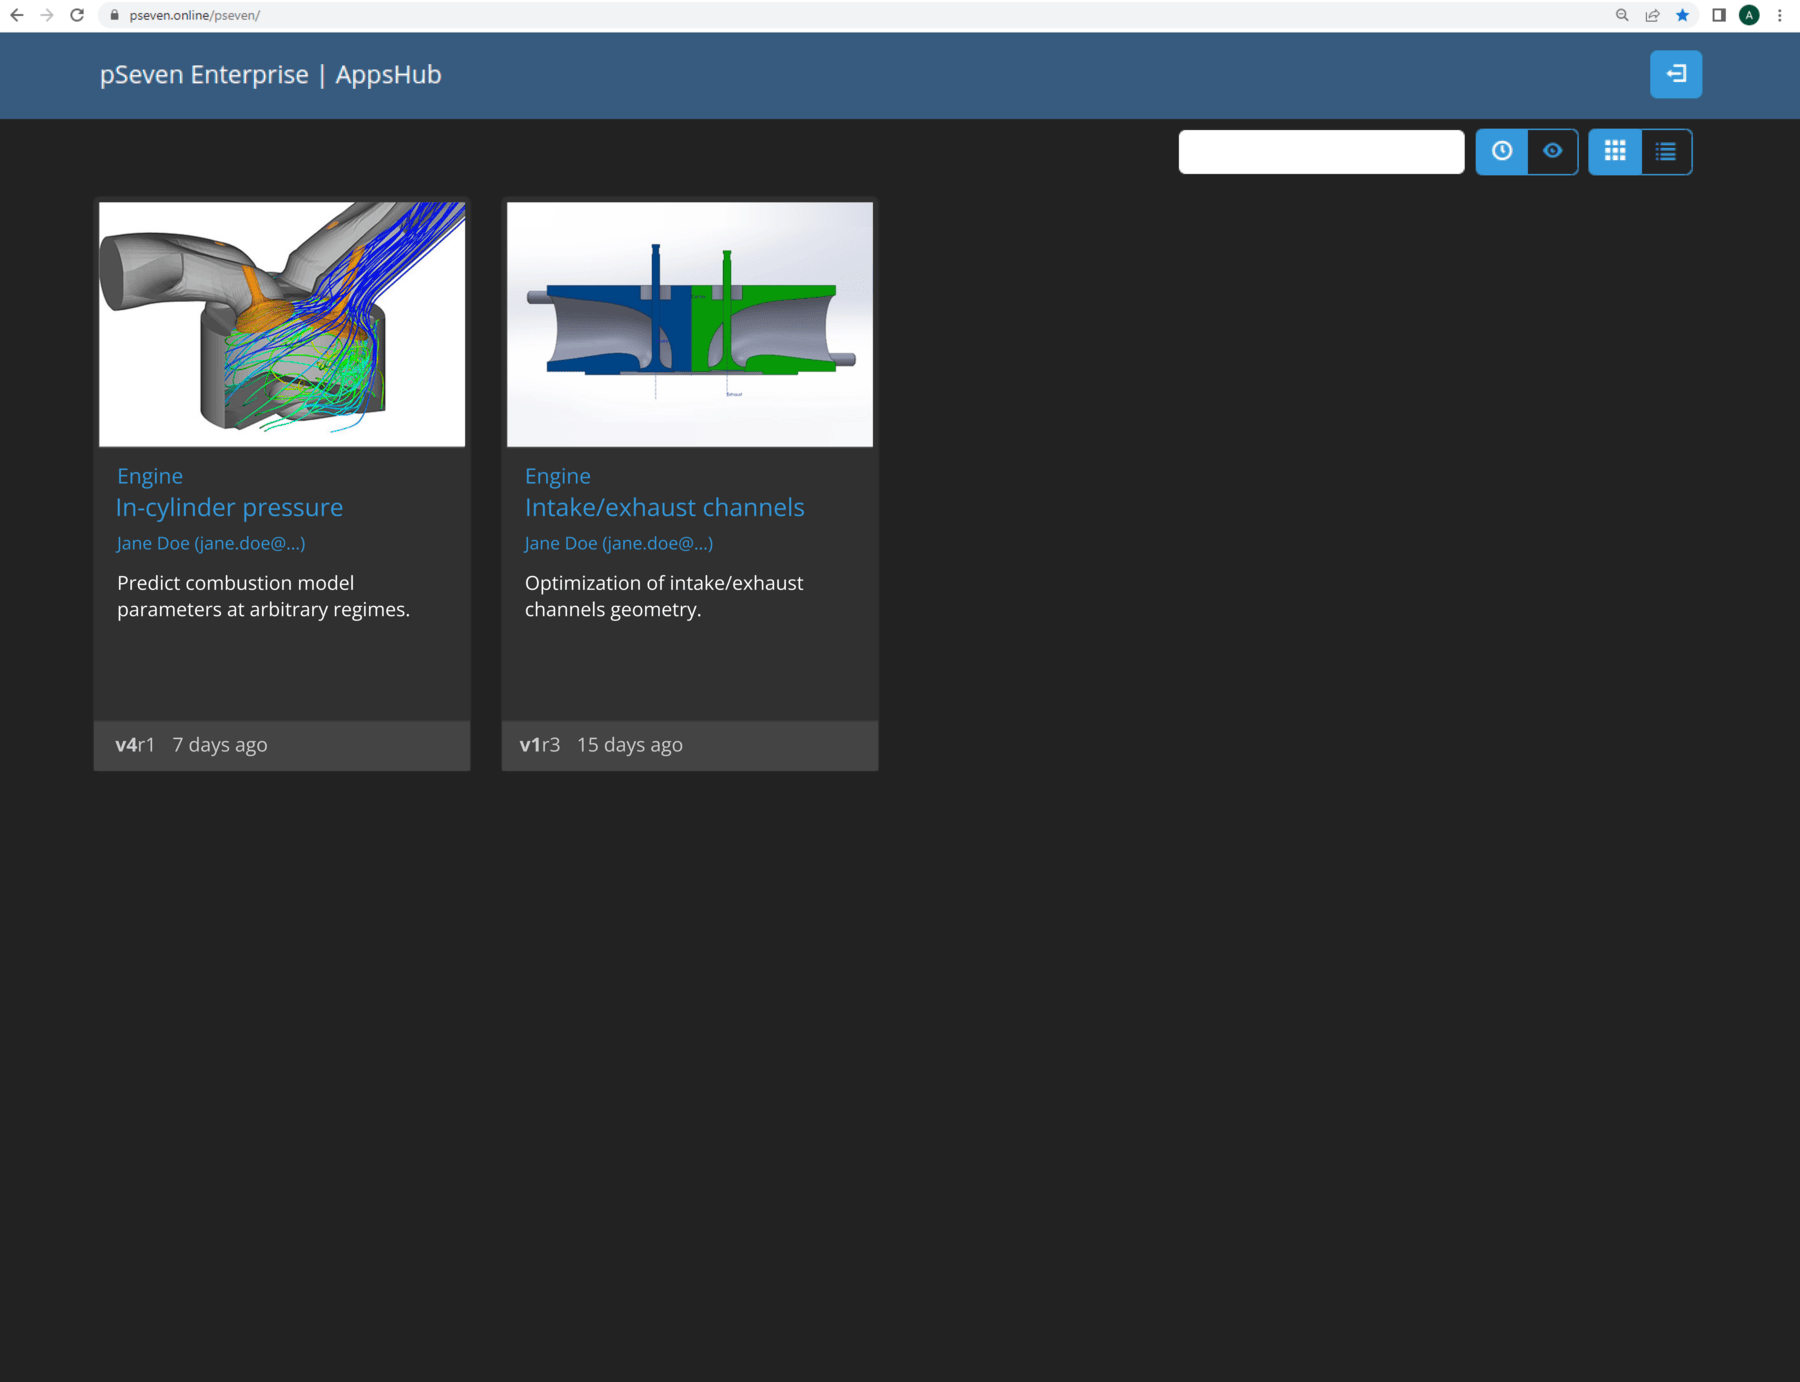Click the Jane Doe author link on the In-cylinder pressure card
The width and height of the screenshot is (1800, 1382).
pyautogui.click(x=211, y=543)
